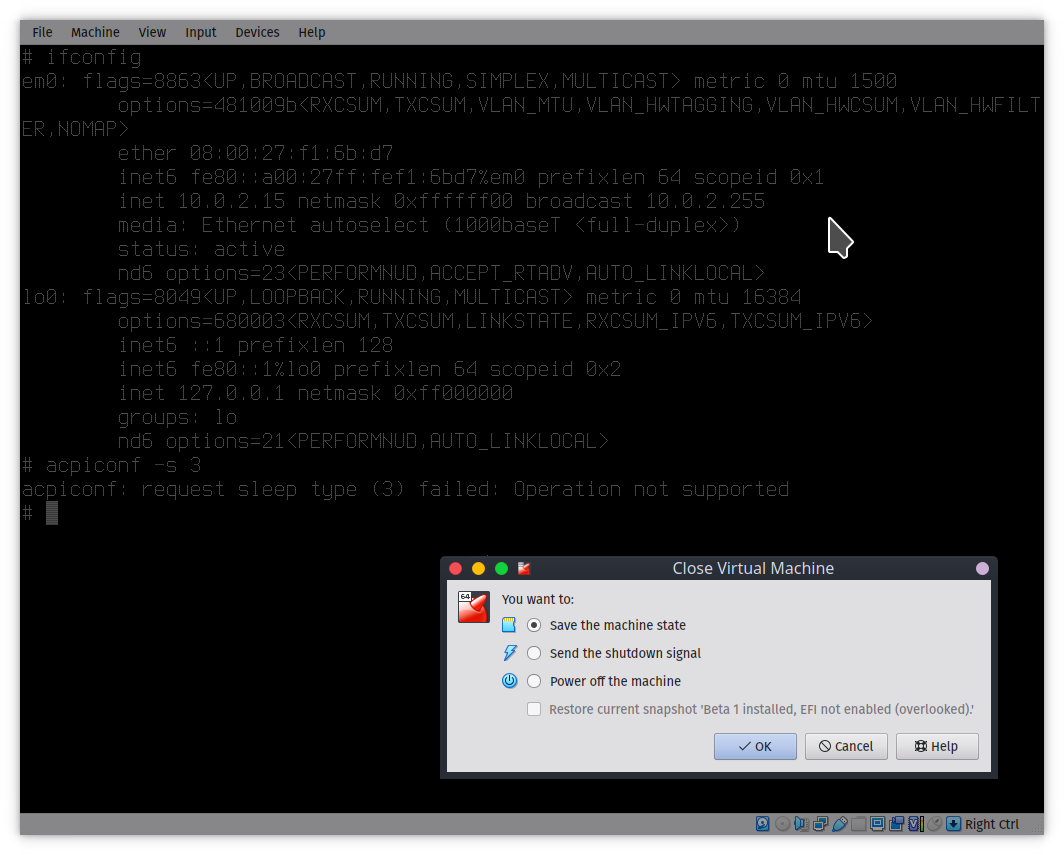This screenshot has width=1064, height=855.
Task: Click the network adapter status icon
Action: [821, 824]
